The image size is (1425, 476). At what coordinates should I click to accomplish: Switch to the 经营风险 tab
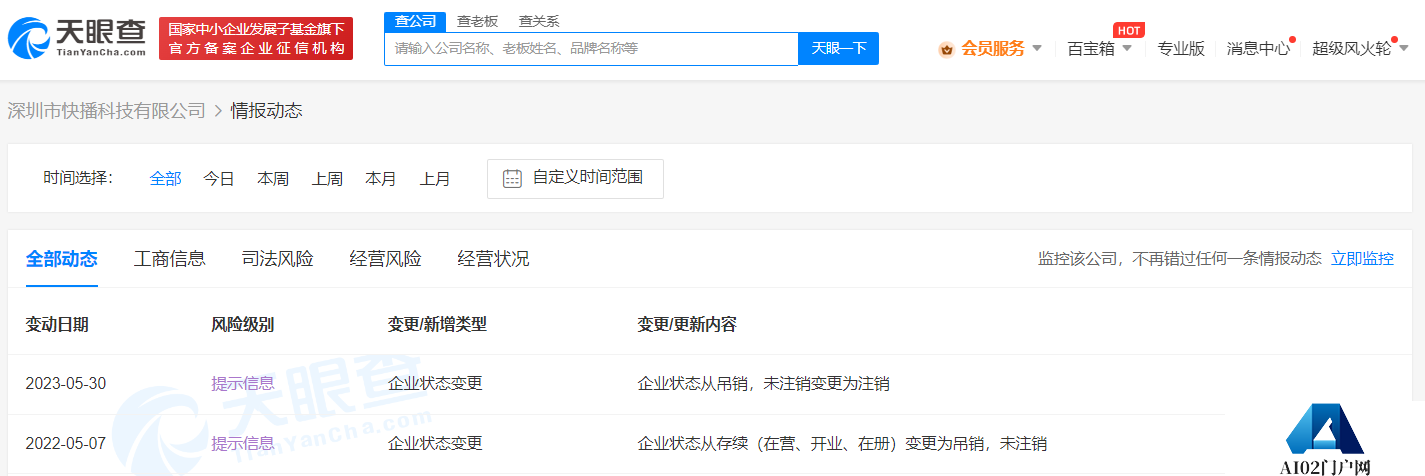(386, 259)
